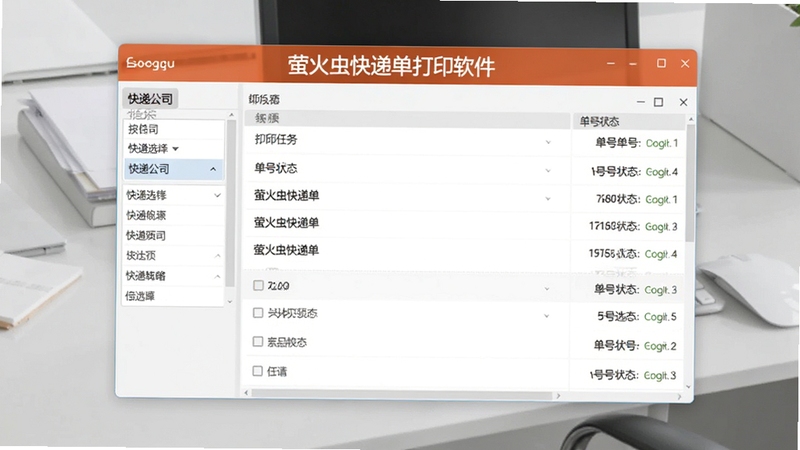
Task: Expand the first 萤火虫快递单 row chevron
Action: (x=548, y=198)
